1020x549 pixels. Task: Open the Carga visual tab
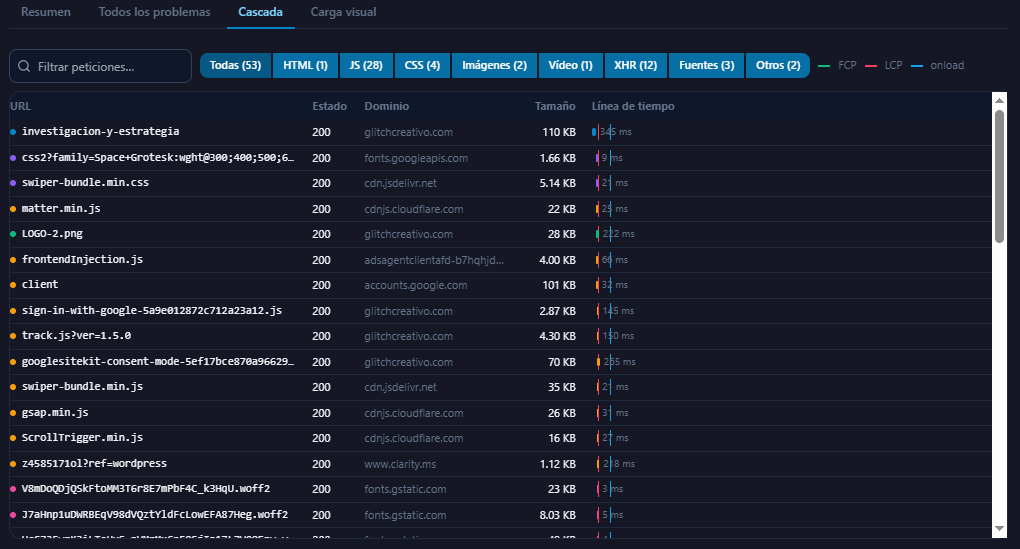[x=343, y=12]
